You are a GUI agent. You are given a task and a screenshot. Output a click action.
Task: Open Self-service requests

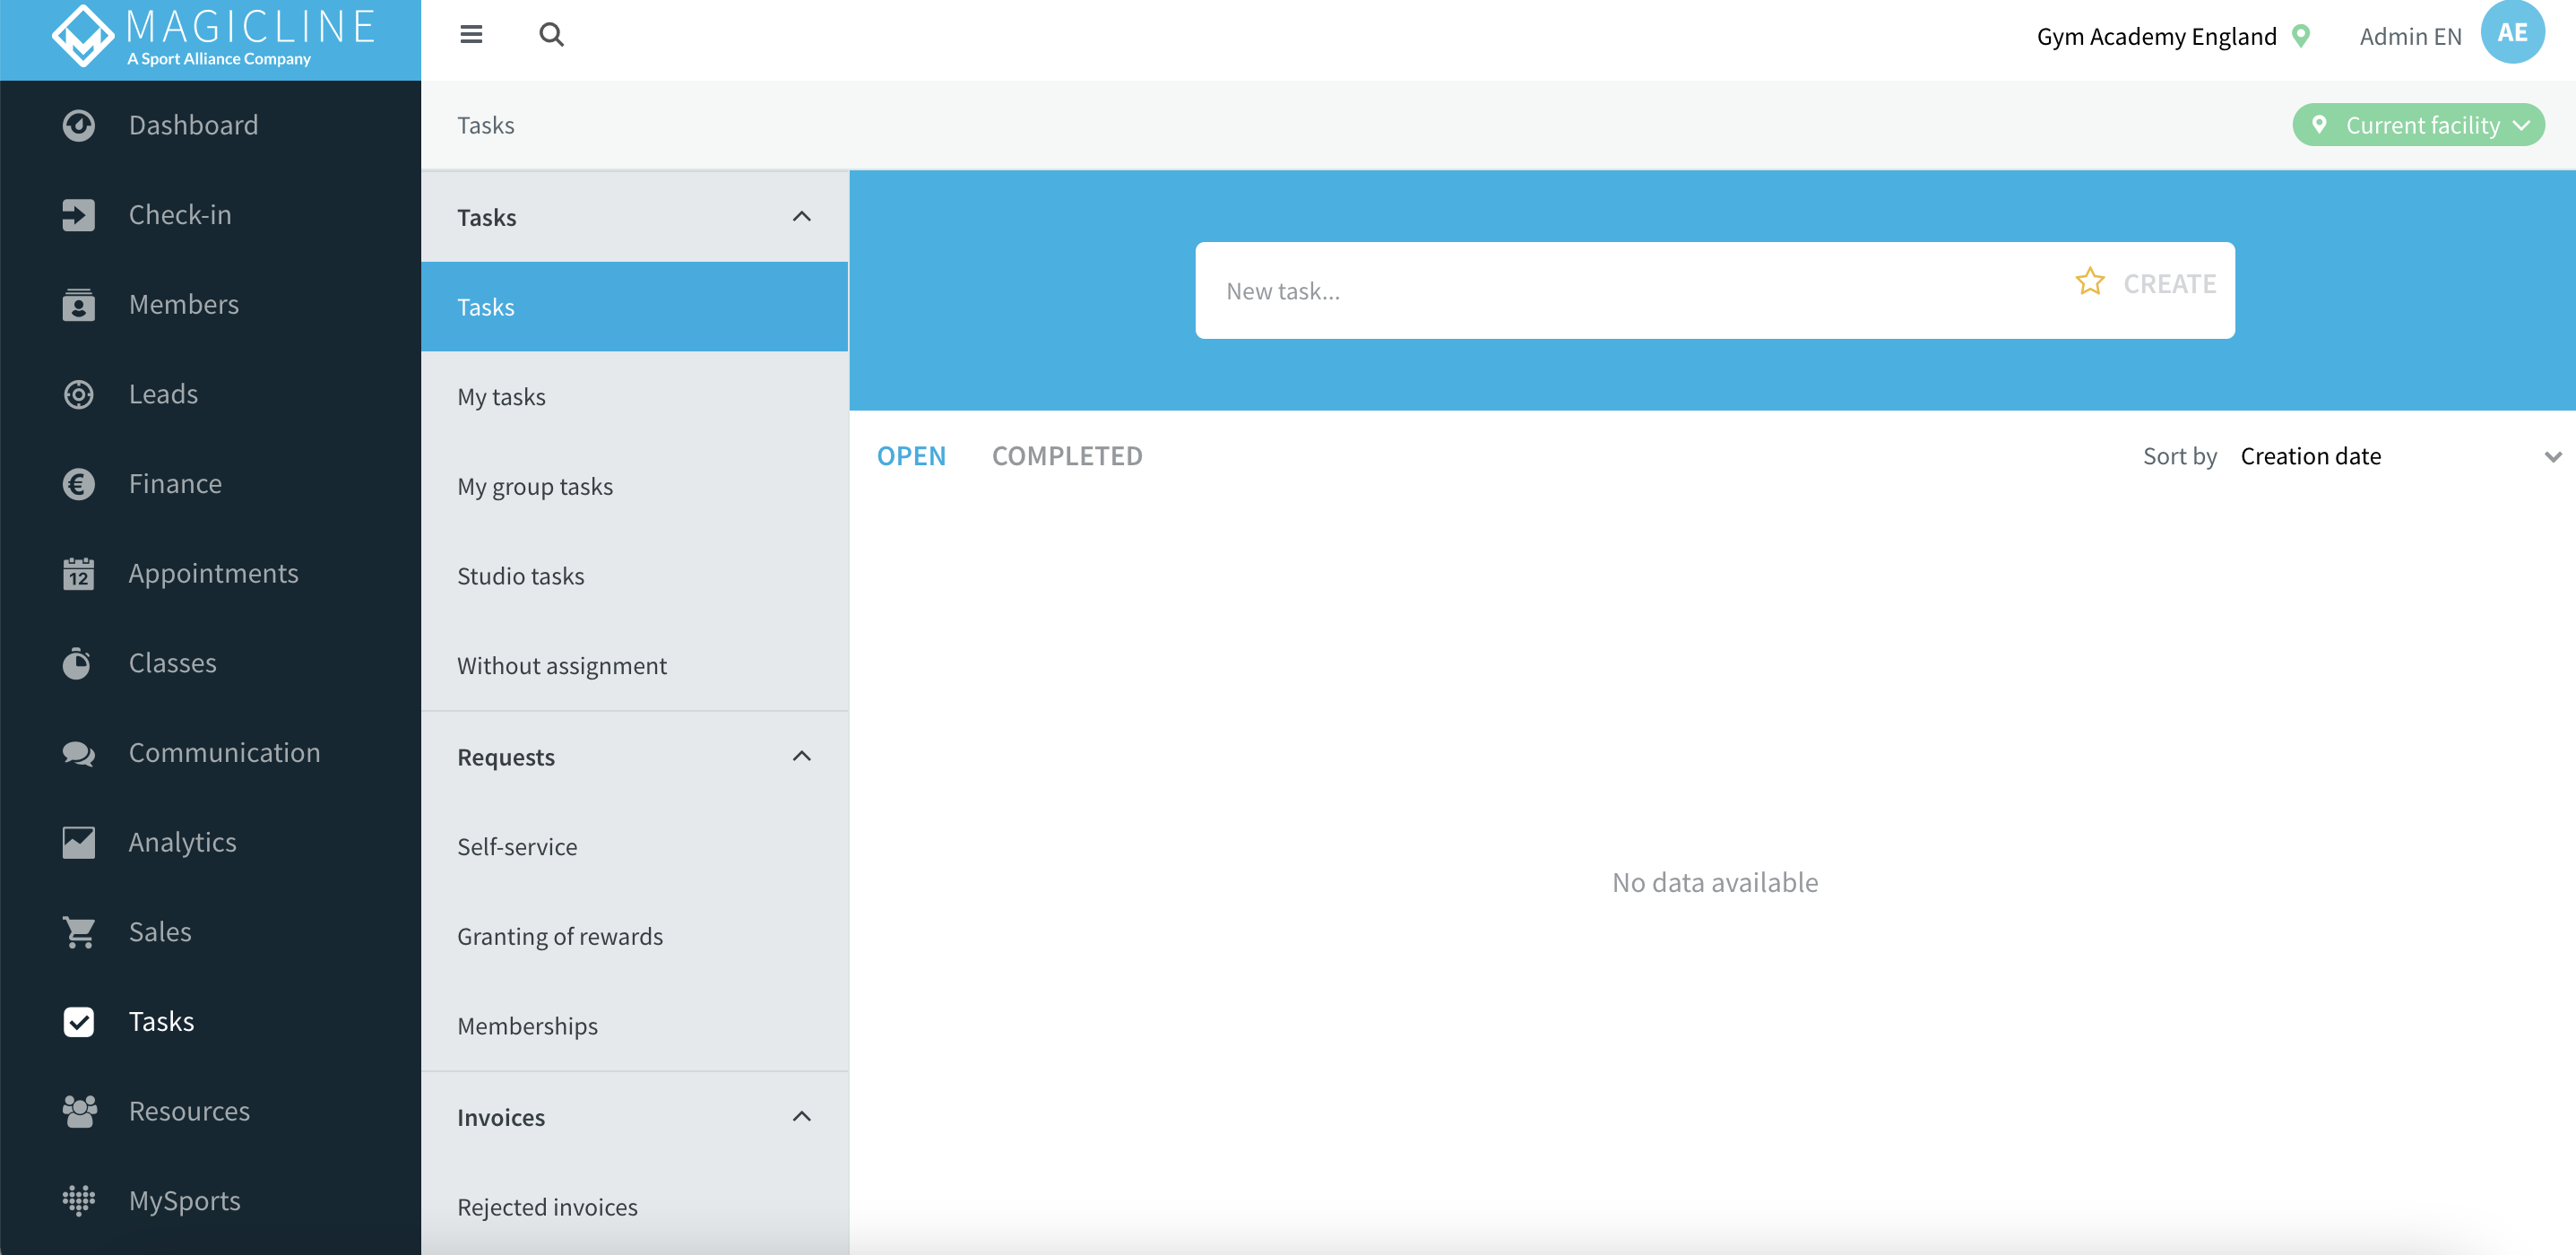(634, 847)
